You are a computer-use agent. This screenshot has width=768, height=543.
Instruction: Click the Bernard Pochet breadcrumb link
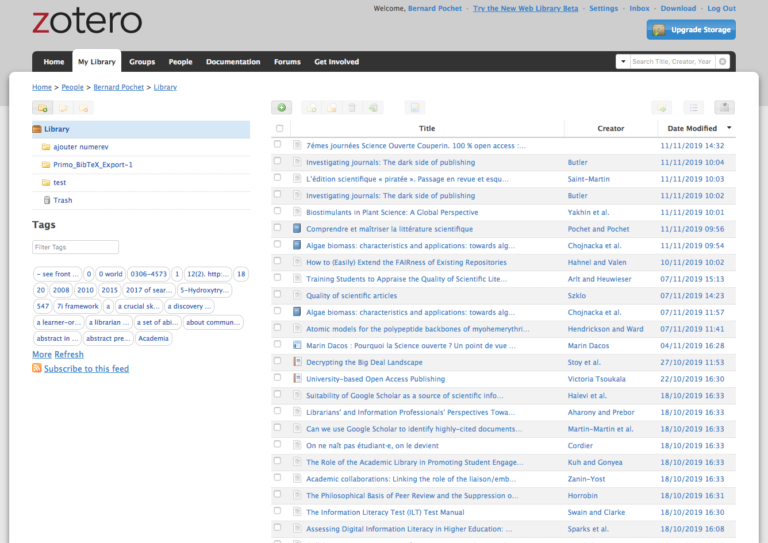coord(119,87)
